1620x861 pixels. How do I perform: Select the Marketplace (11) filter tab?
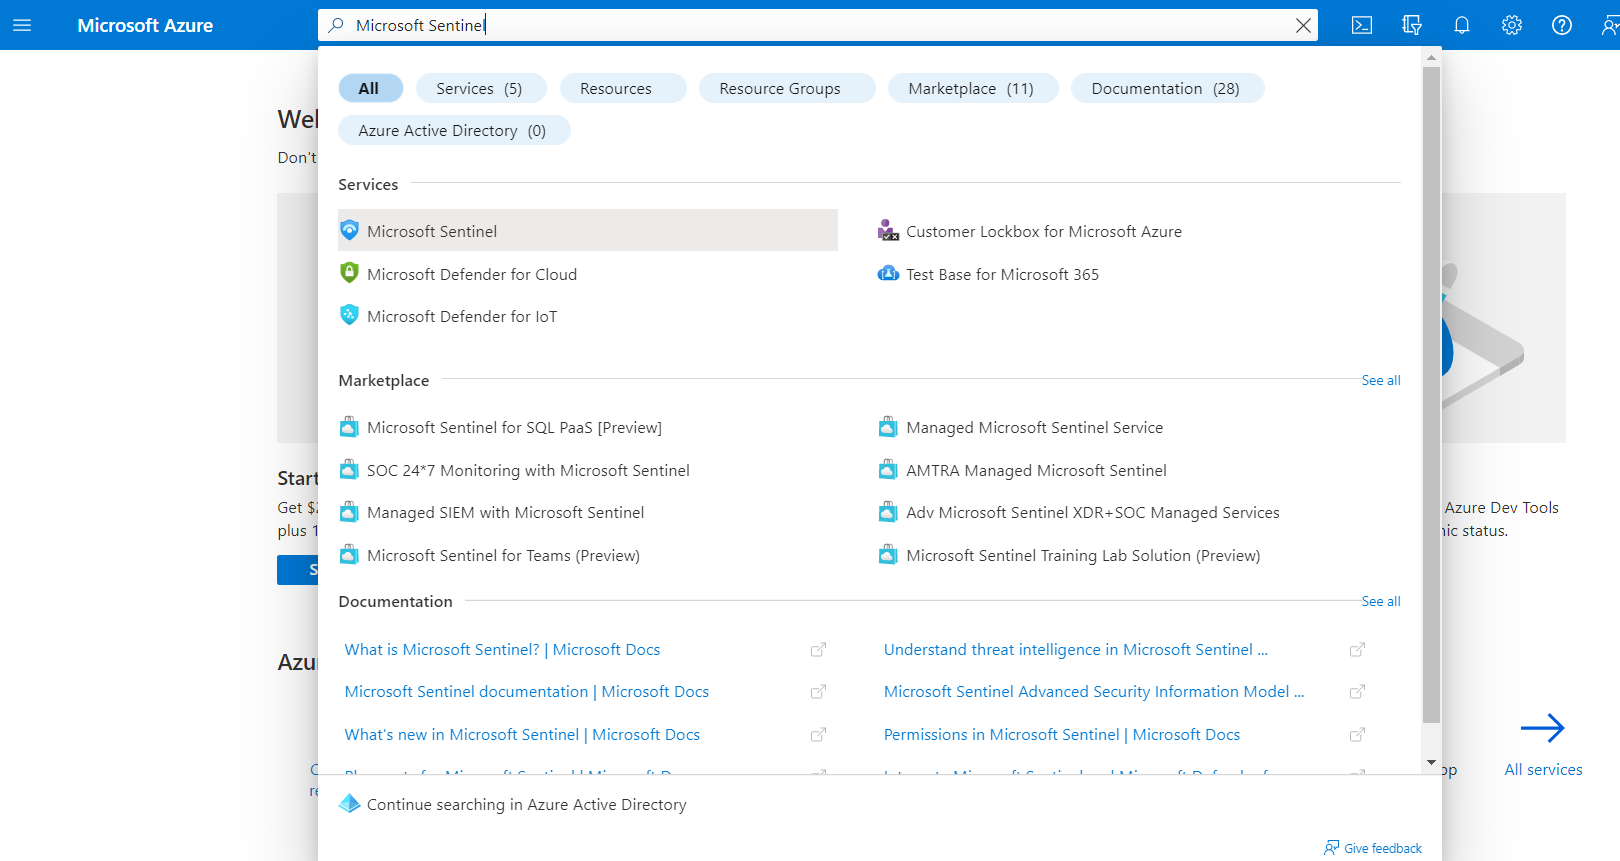point(970,88)
